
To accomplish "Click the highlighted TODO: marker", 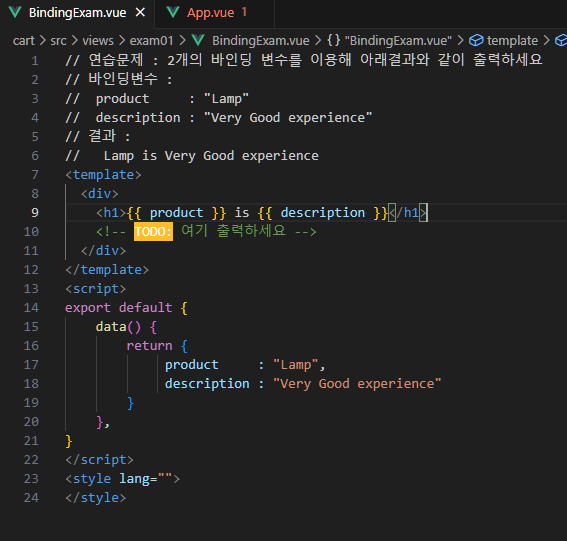I will coord(153,231).
